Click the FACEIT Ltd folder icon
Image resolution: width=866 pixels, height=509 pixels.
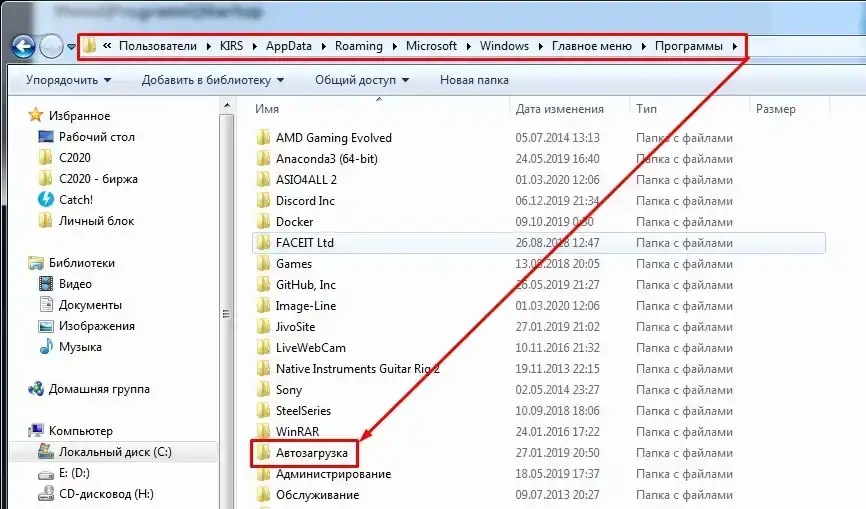[263, 242]
